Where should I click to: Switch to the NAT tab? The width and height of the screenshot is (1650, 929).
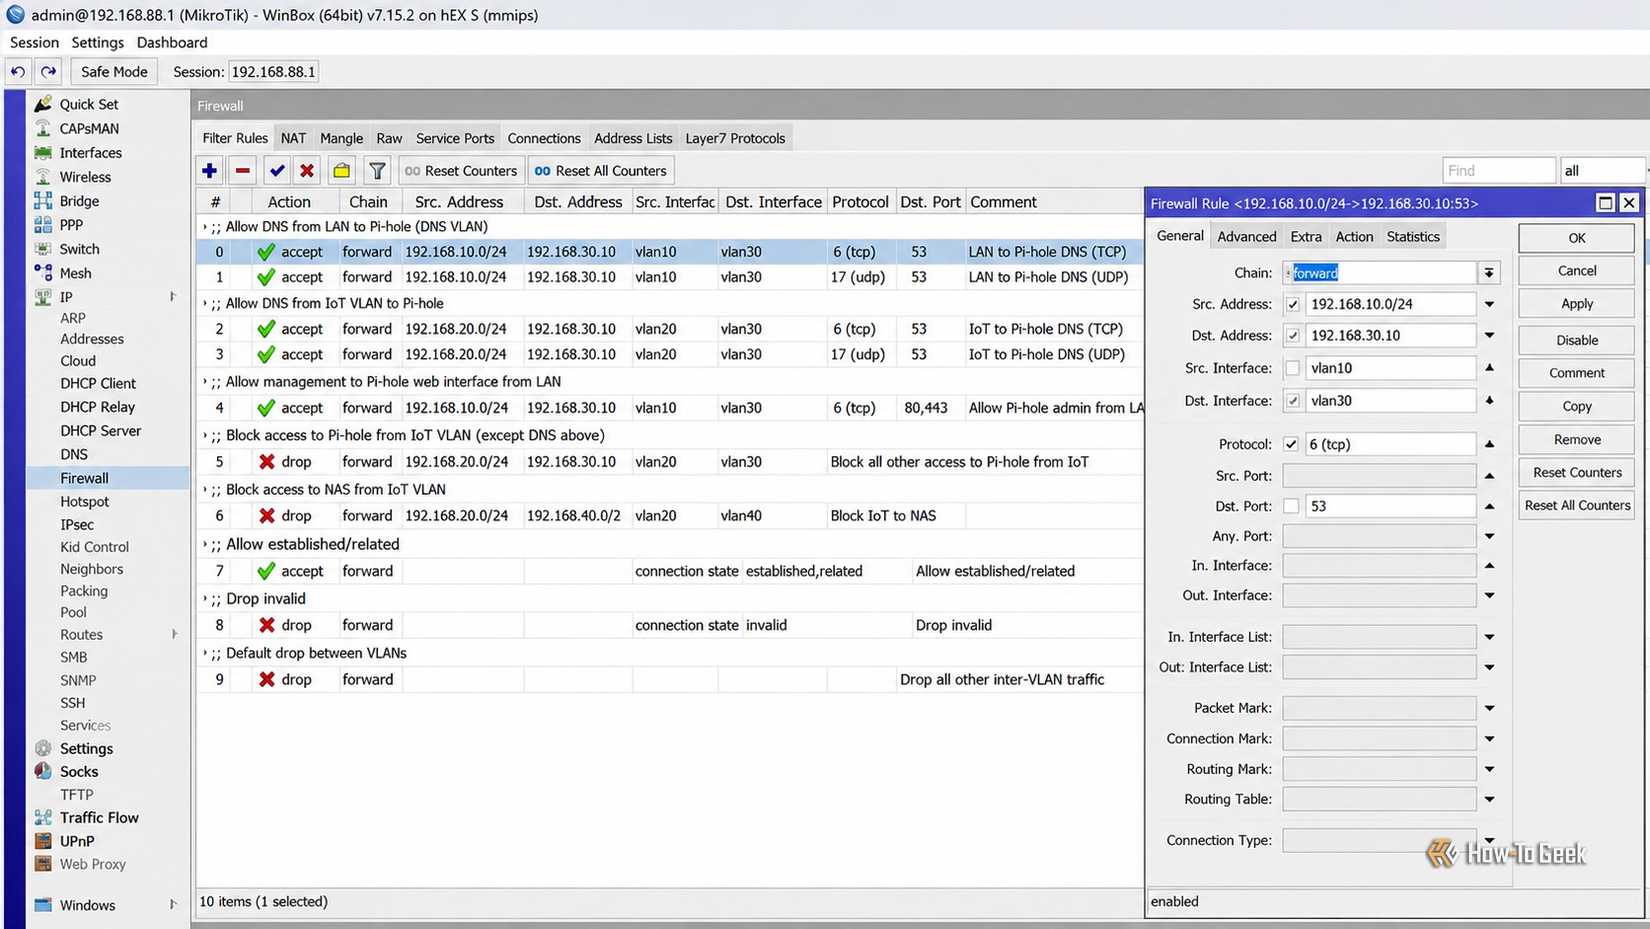(293, 138)
